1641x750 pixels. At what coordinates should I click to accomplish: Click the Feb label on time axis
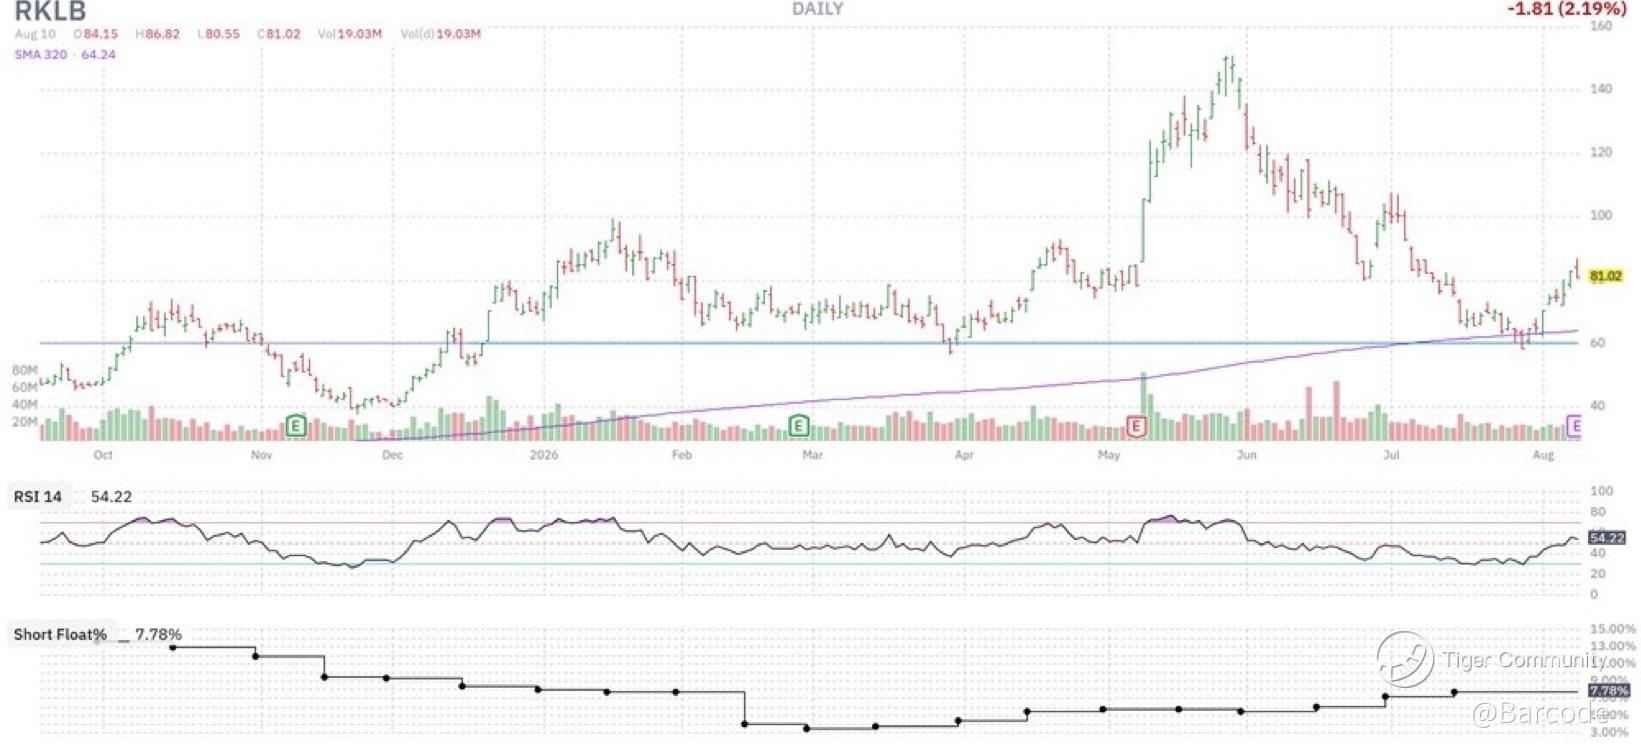(681, 455)
